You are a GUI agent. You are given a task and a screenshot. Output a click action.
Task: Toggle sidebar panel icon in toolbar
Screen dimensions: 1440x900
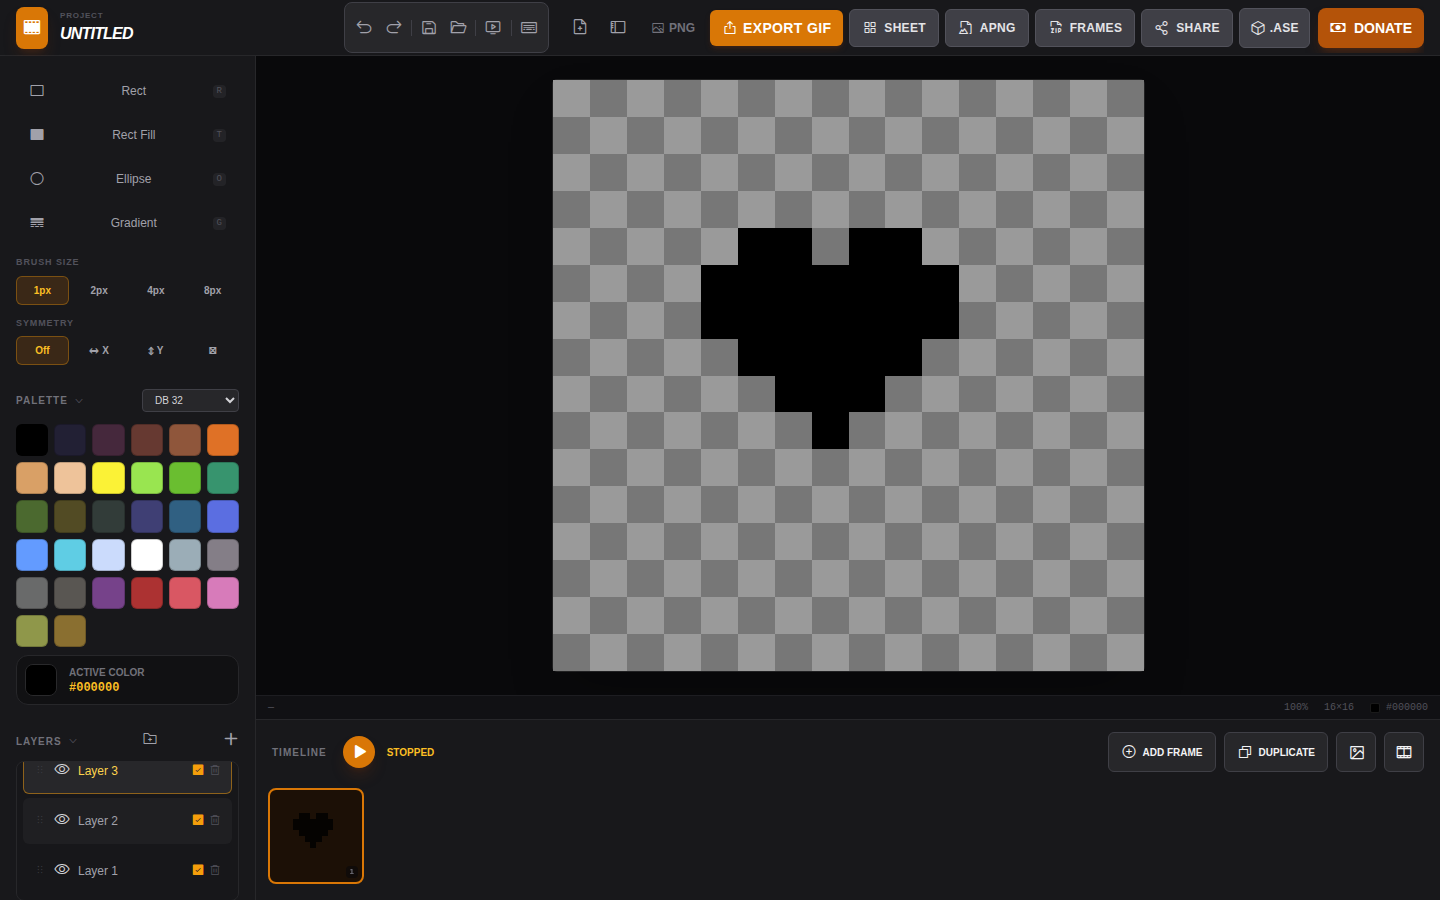pyautogui.click(x=618, y=28)
